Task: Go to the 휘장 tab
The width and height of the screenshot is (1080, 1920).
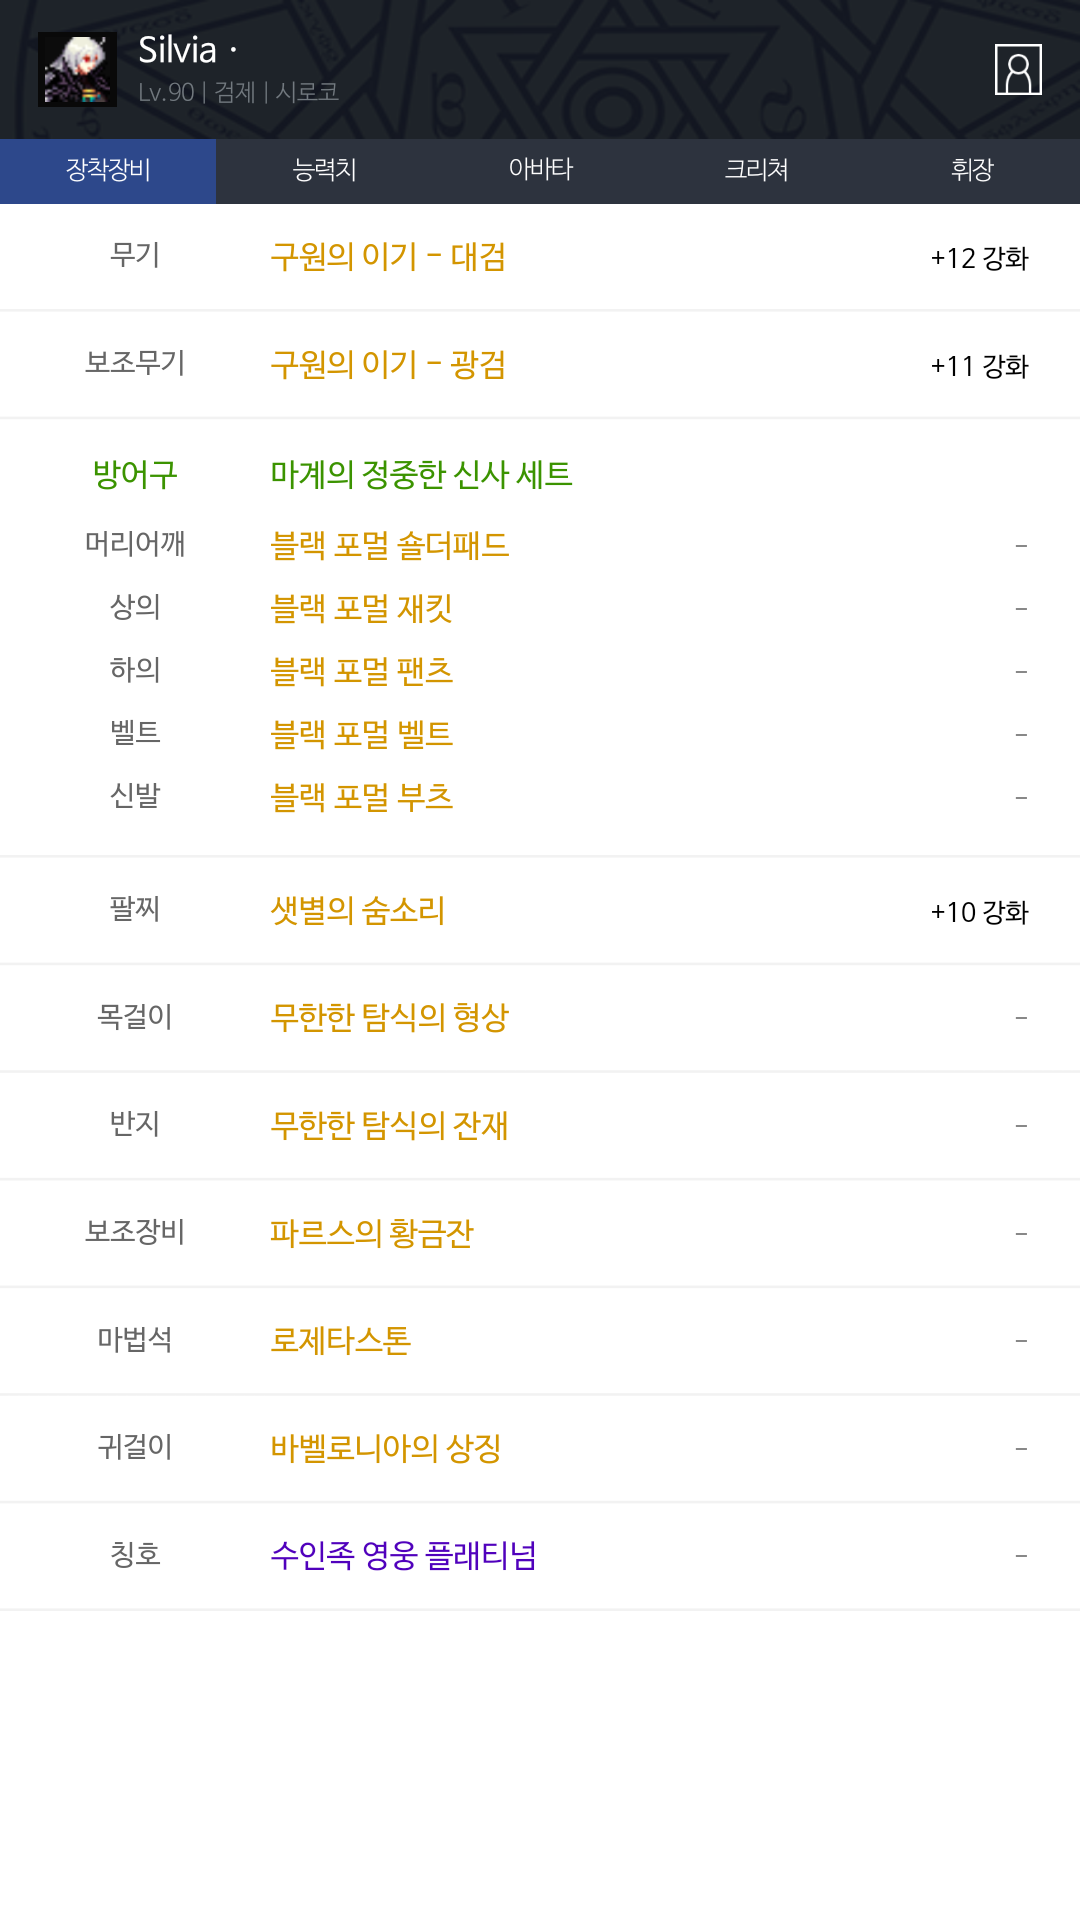Action: pos(972,171)
